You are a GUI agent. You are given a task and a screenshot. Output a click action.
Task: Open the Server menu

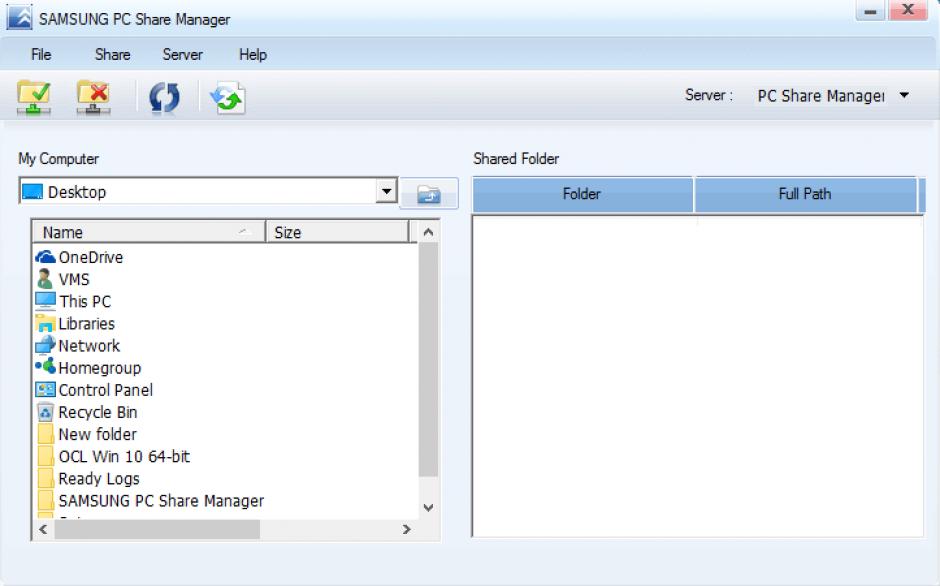coord(182,55)
